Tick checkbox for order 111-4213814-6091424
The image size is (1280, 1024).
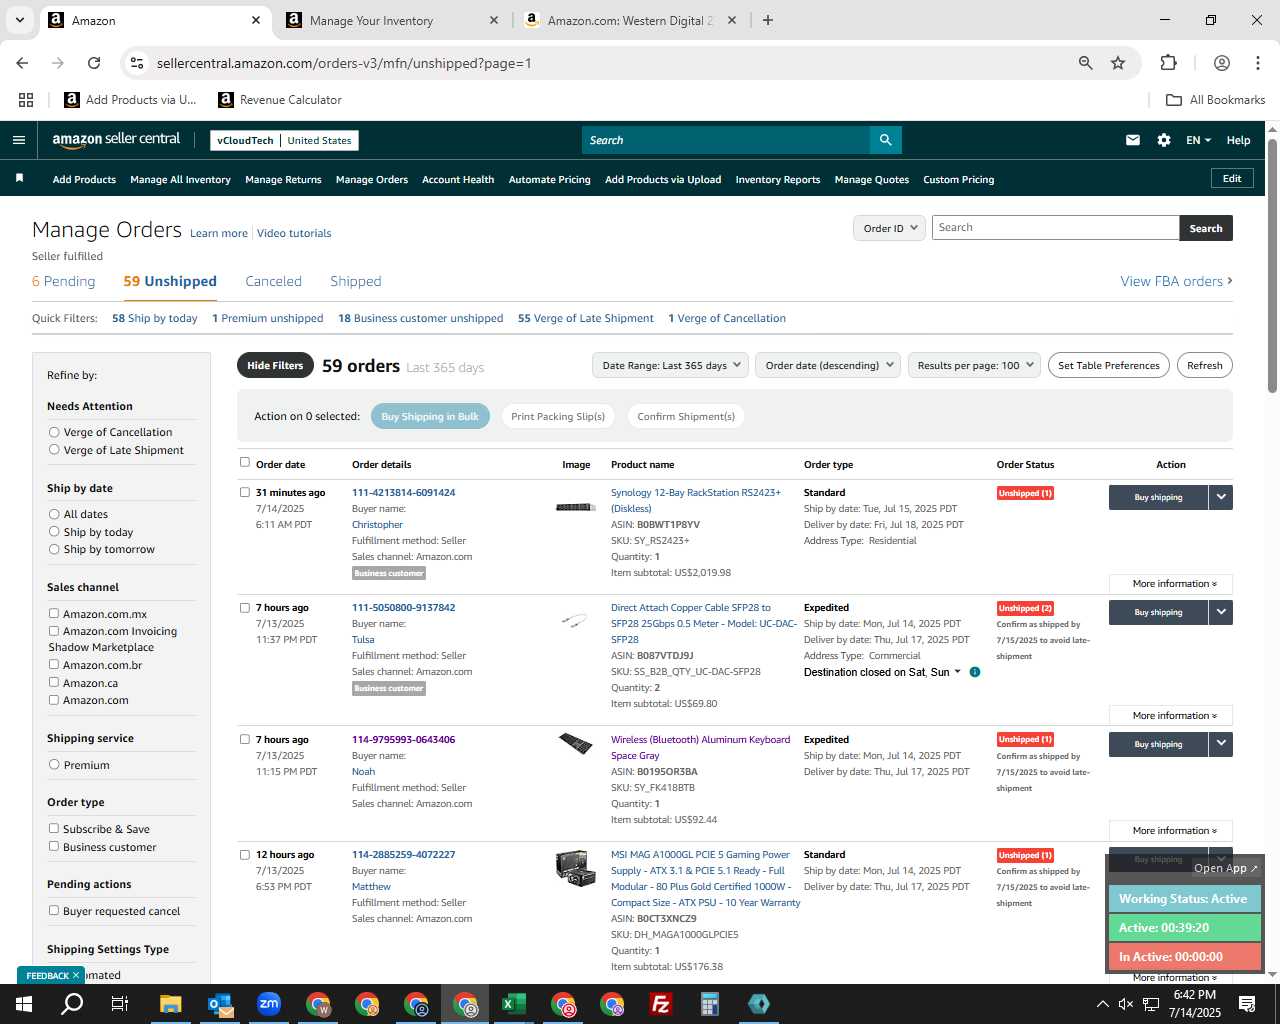point(245,492)
